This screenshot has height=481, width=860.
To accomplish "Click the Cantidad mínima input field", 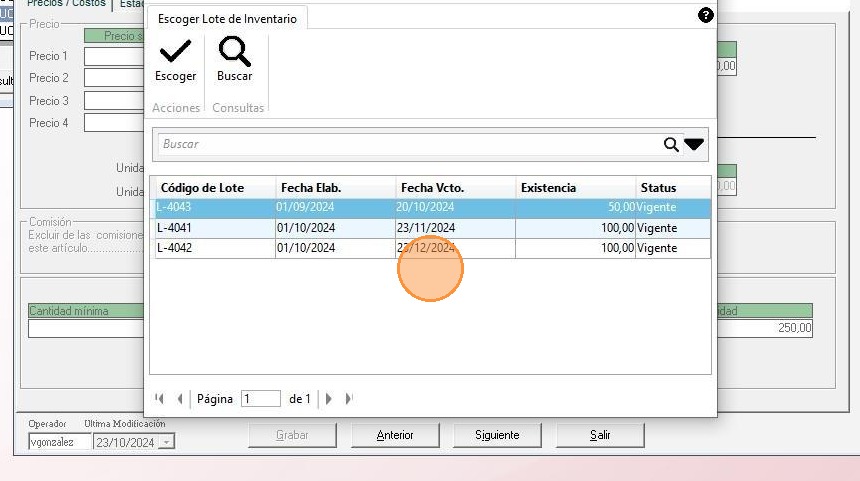I will pos(86,328).
